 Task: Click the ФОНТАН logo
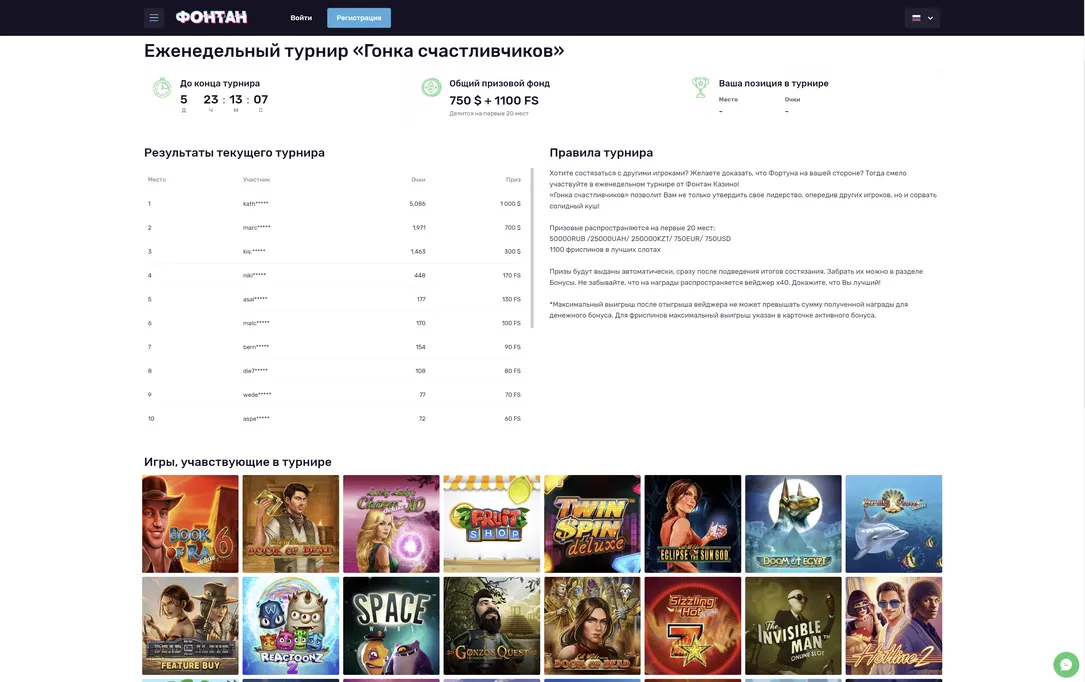211,18
